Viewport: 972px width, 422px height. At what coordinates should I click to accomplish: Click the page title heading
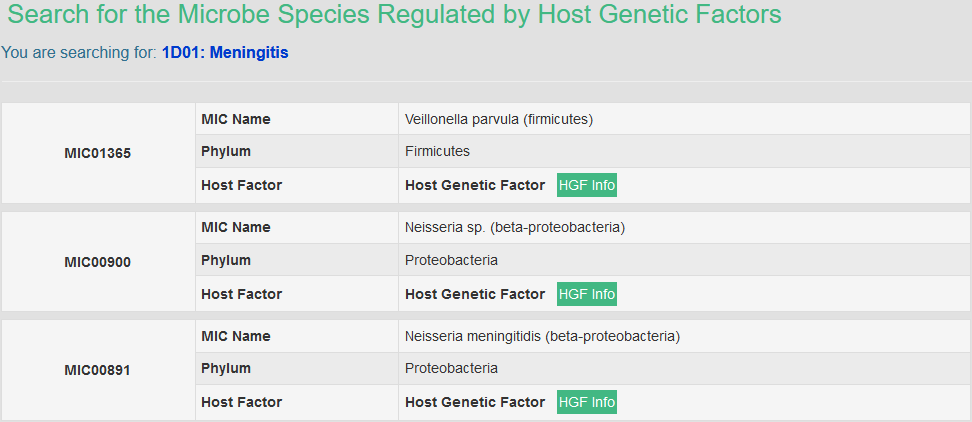(x=394, y=15)
